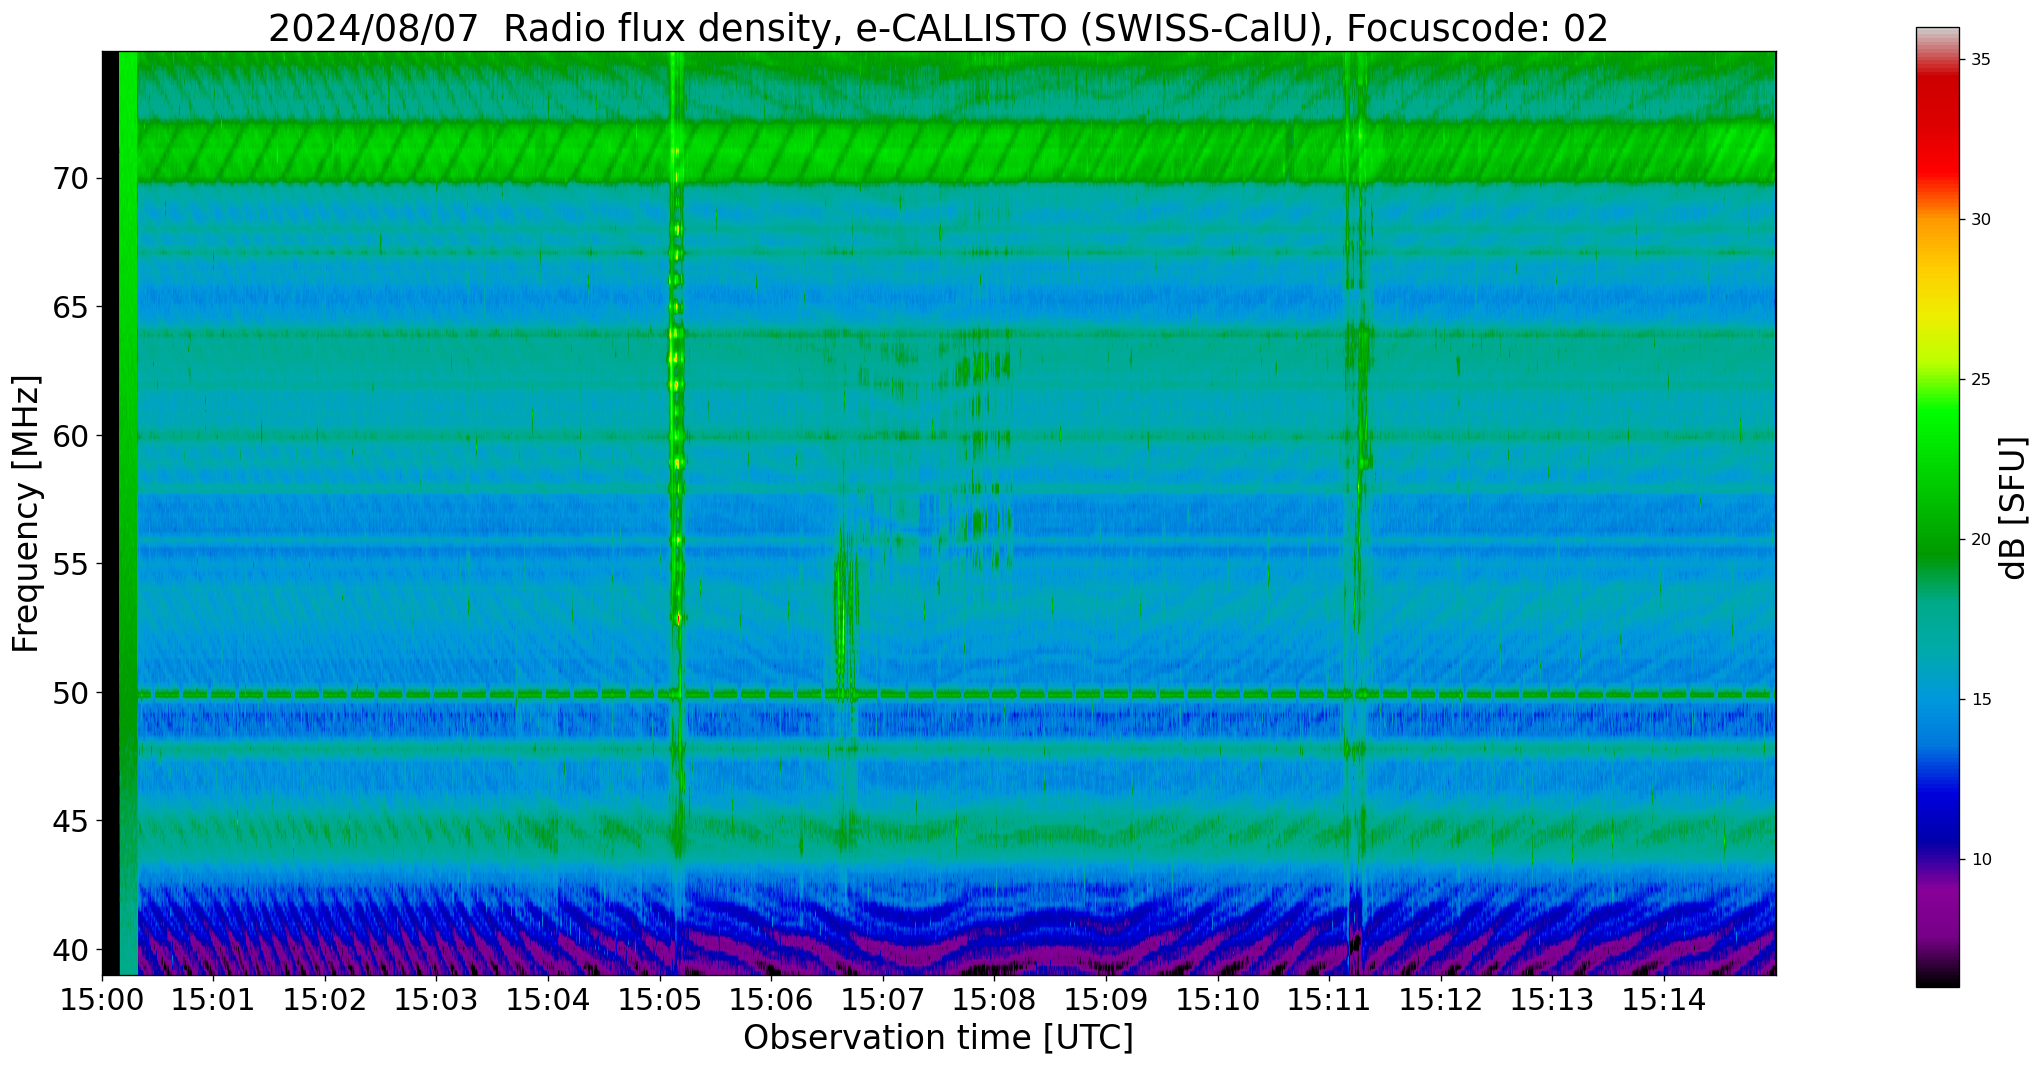Click the 65 MHz frequency tick label
Image resolution: width=2043 pixels, height=1067 pixels.
pos(70,307)
